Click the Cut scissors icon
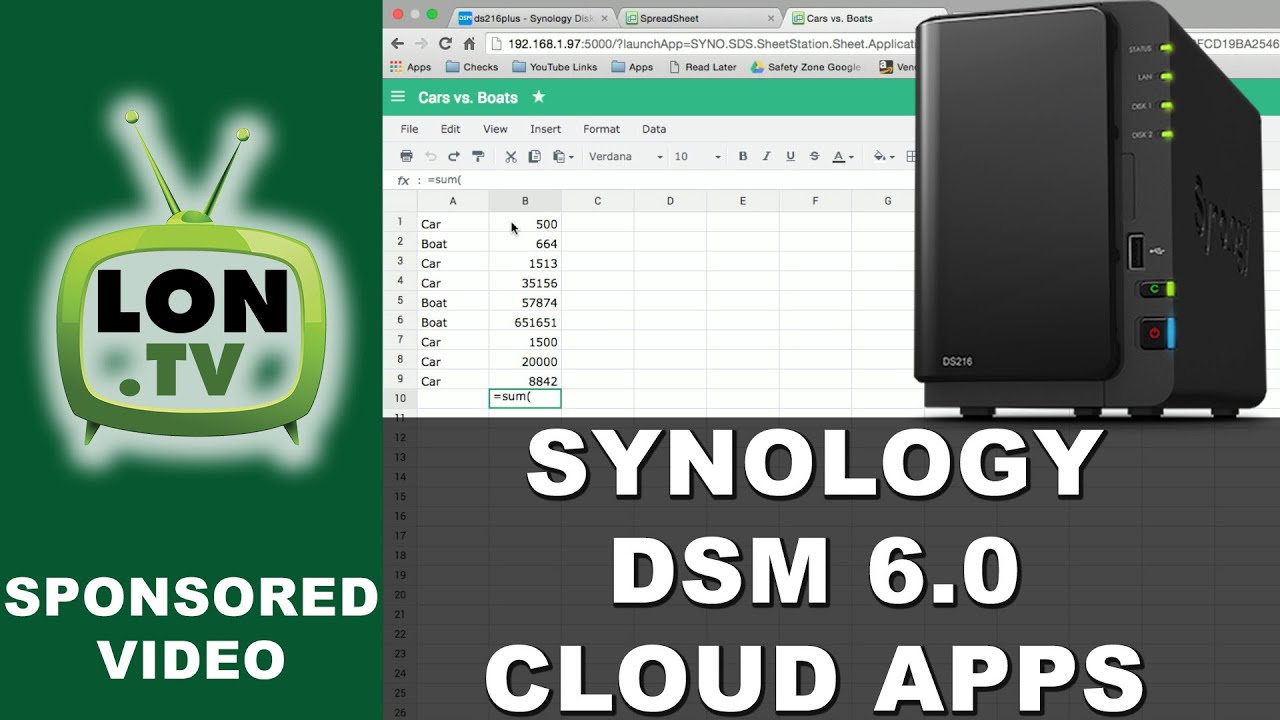The height and width of the screenshot is (720, 1280). click(510, 156)
